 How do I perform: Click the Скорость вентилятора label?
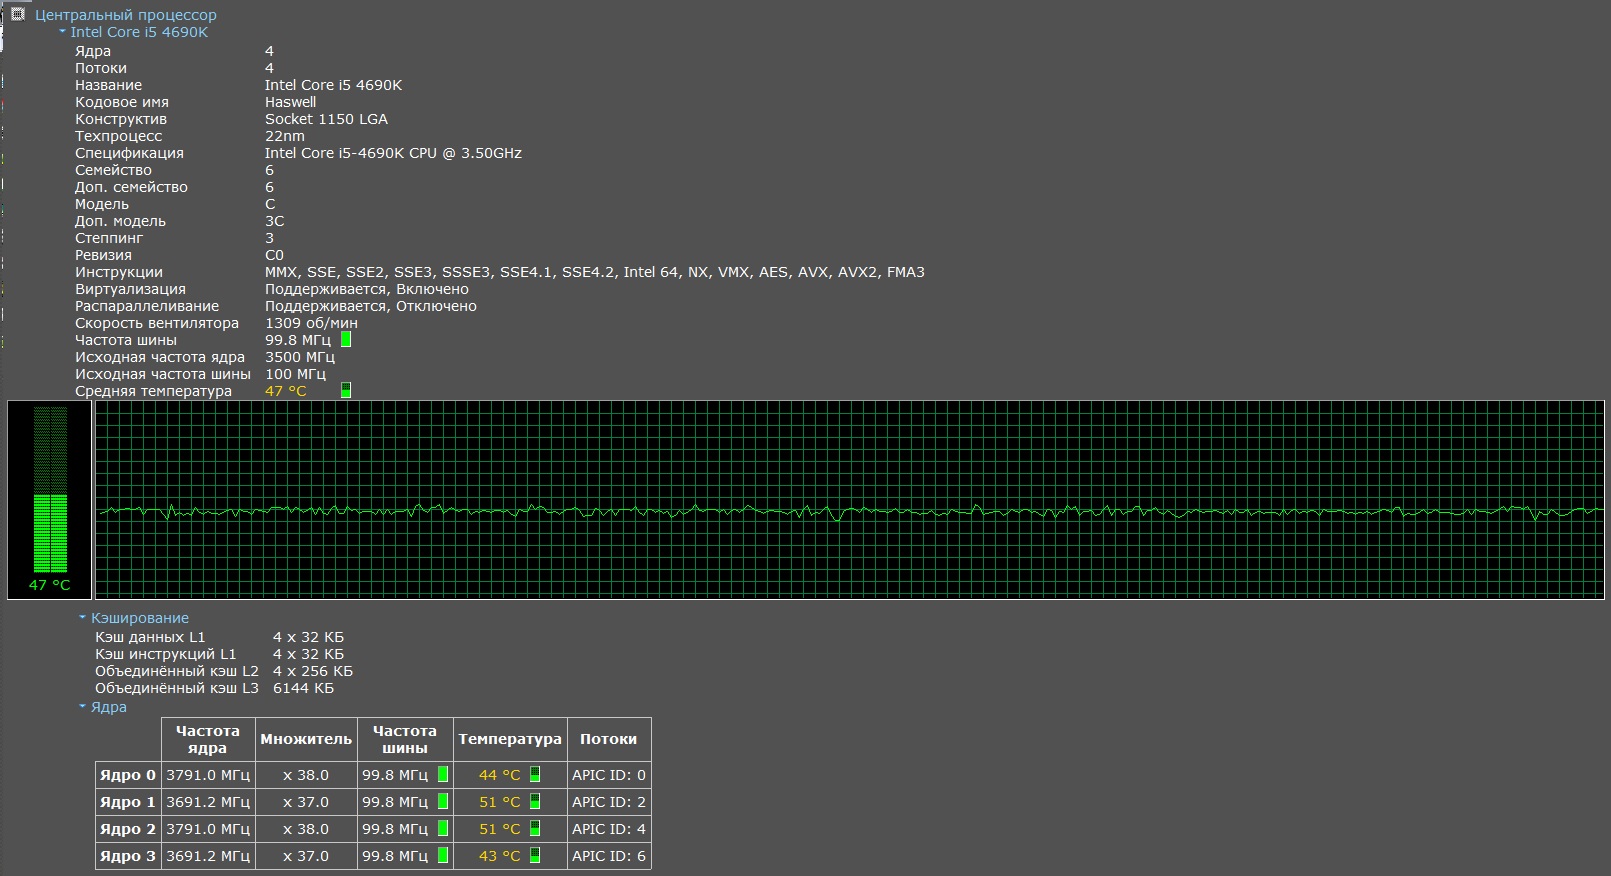(x=157, y=323)
